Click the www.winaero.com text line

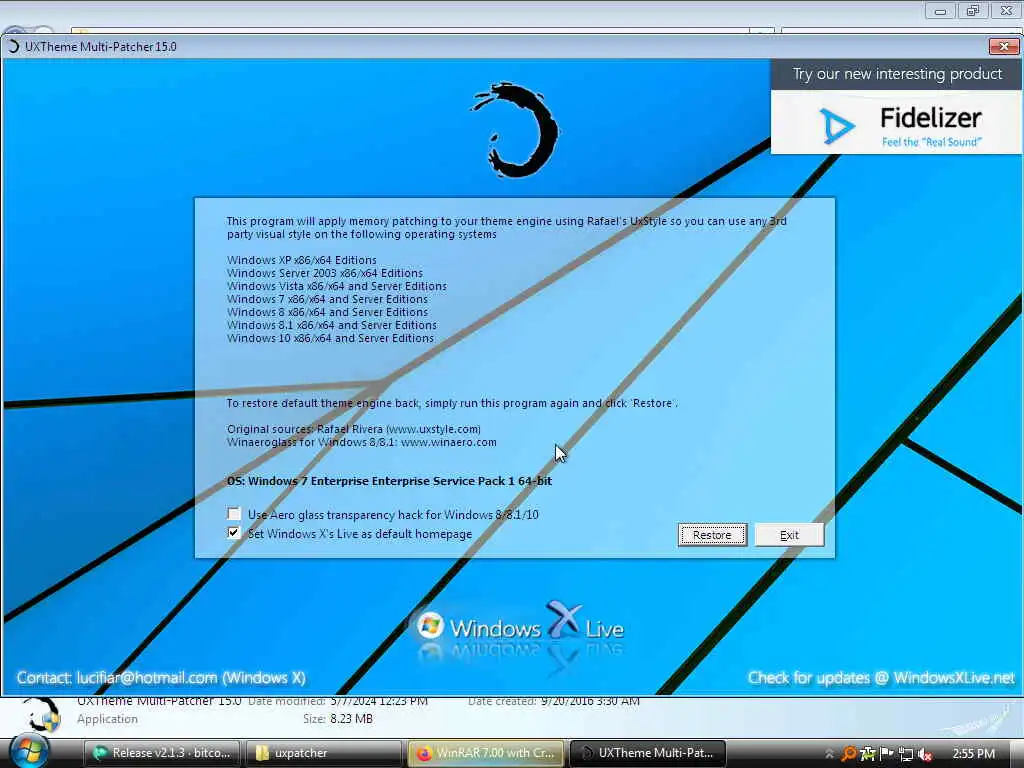point(361,442)
